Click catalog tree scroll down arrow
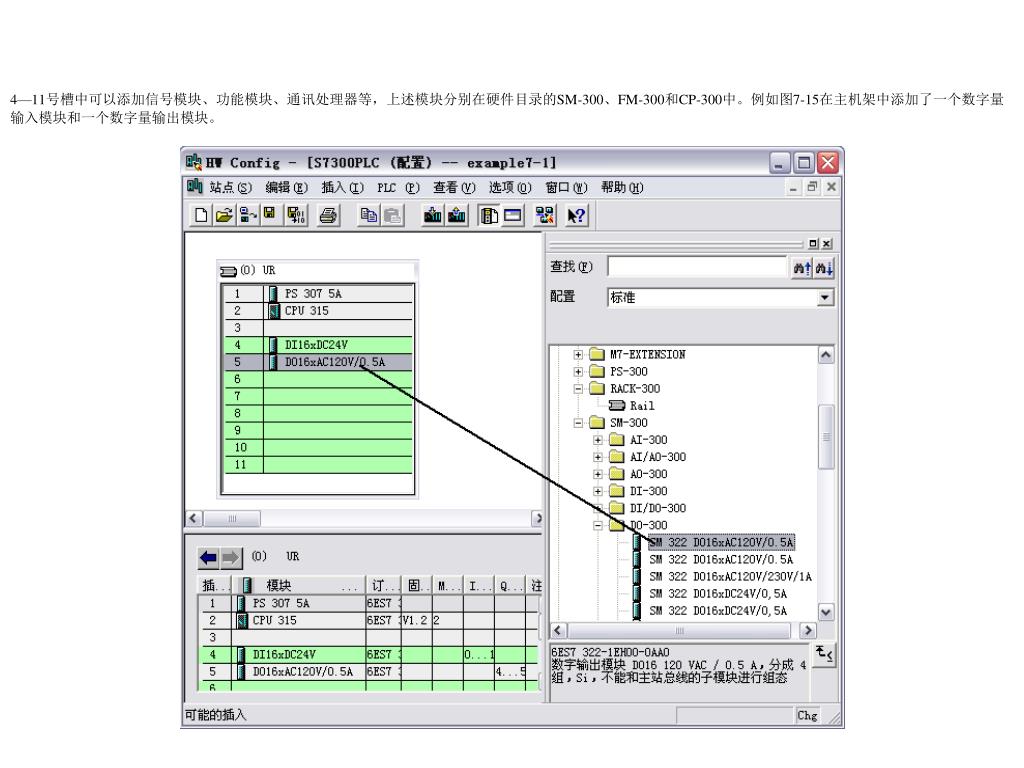The image size is (1024, 768). coord(825,612)
